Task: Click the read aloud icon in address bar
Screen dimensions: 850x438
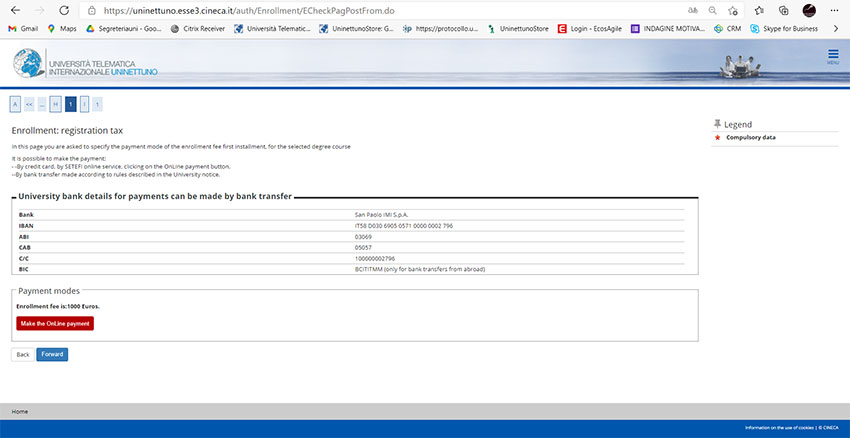Action: click(693, 10)
